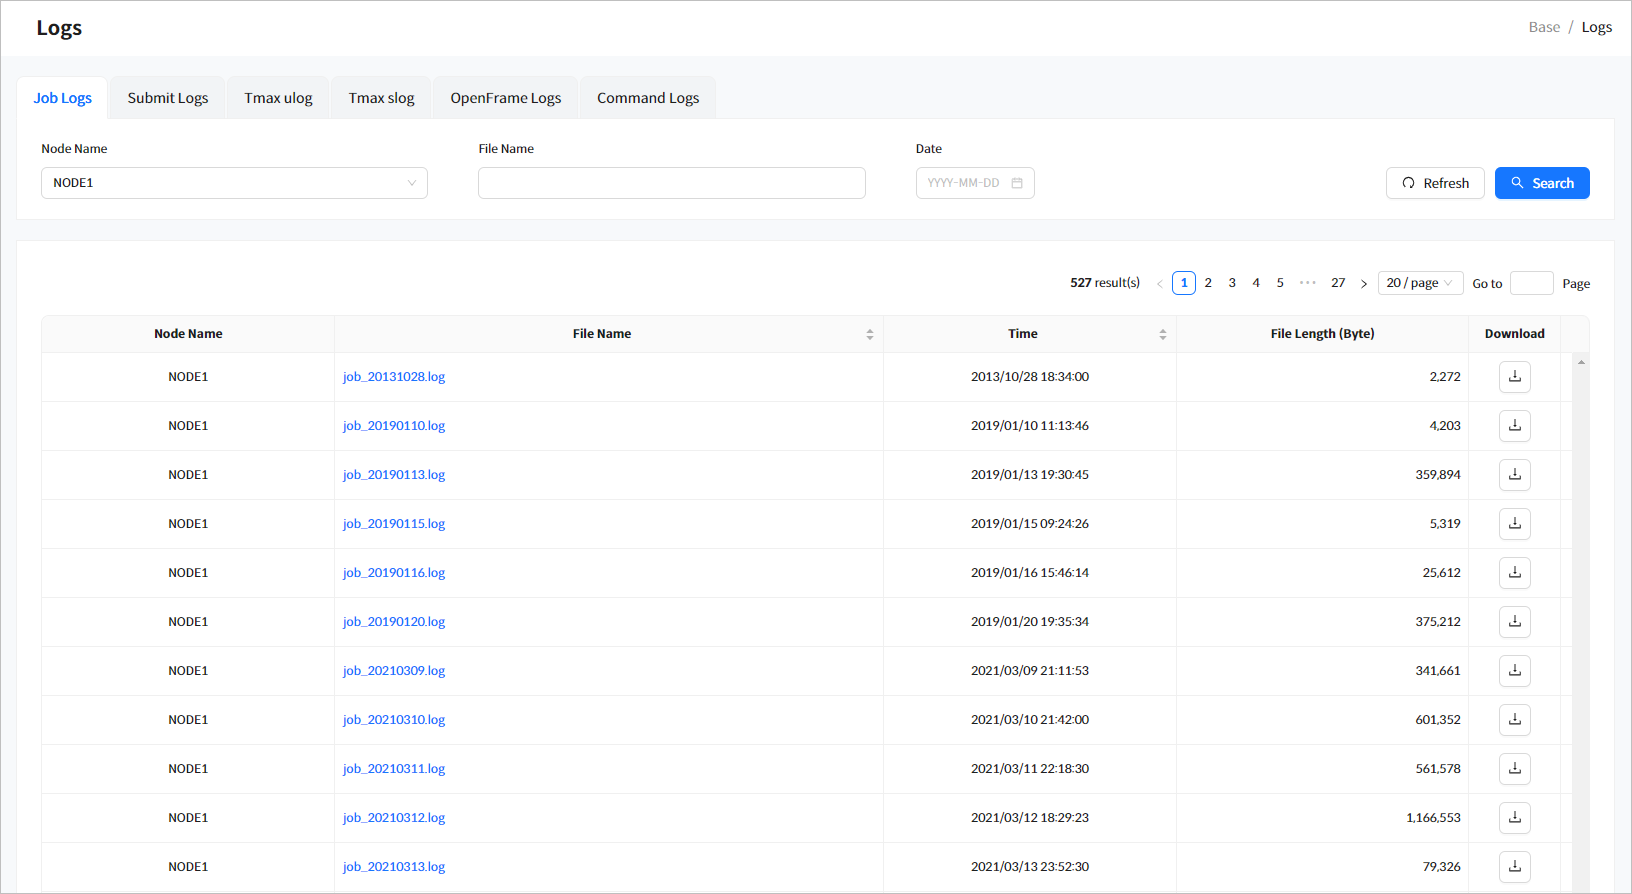
Task: Open the 20 / page size selector
Action: tap(1419, 283)
